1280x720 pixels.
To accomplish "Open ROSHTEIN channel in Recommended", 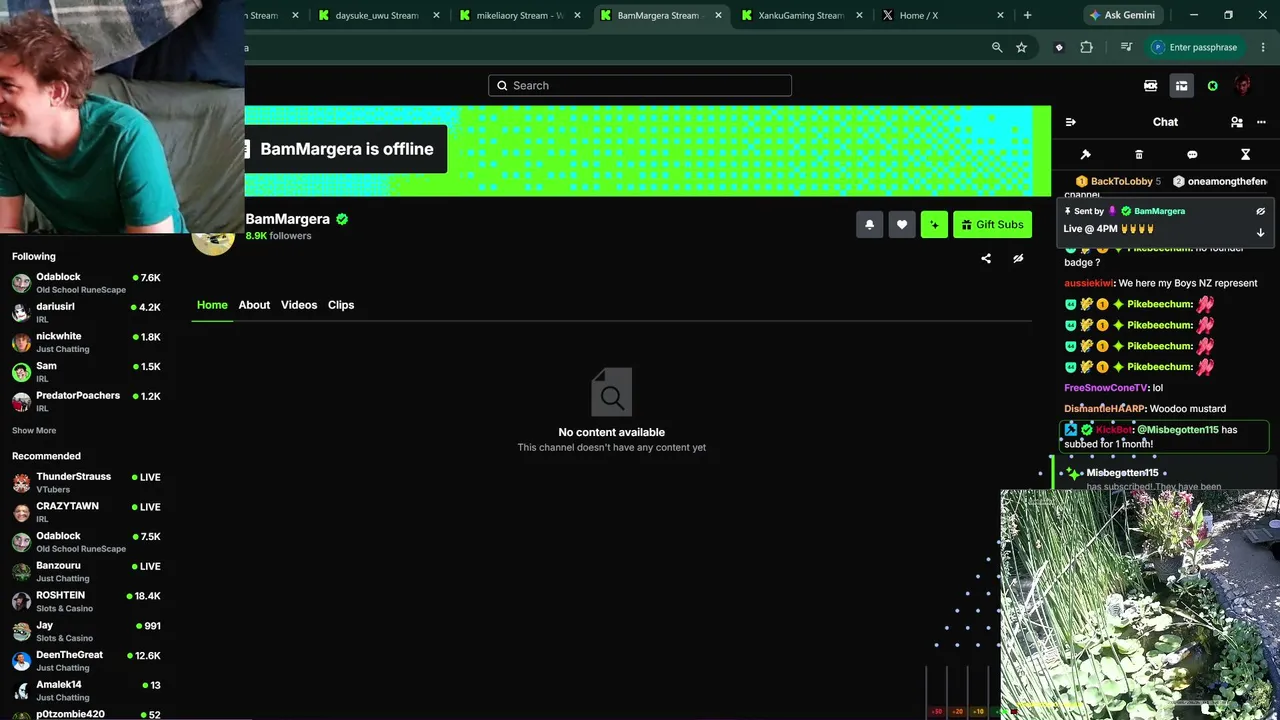I will (86, 601).
